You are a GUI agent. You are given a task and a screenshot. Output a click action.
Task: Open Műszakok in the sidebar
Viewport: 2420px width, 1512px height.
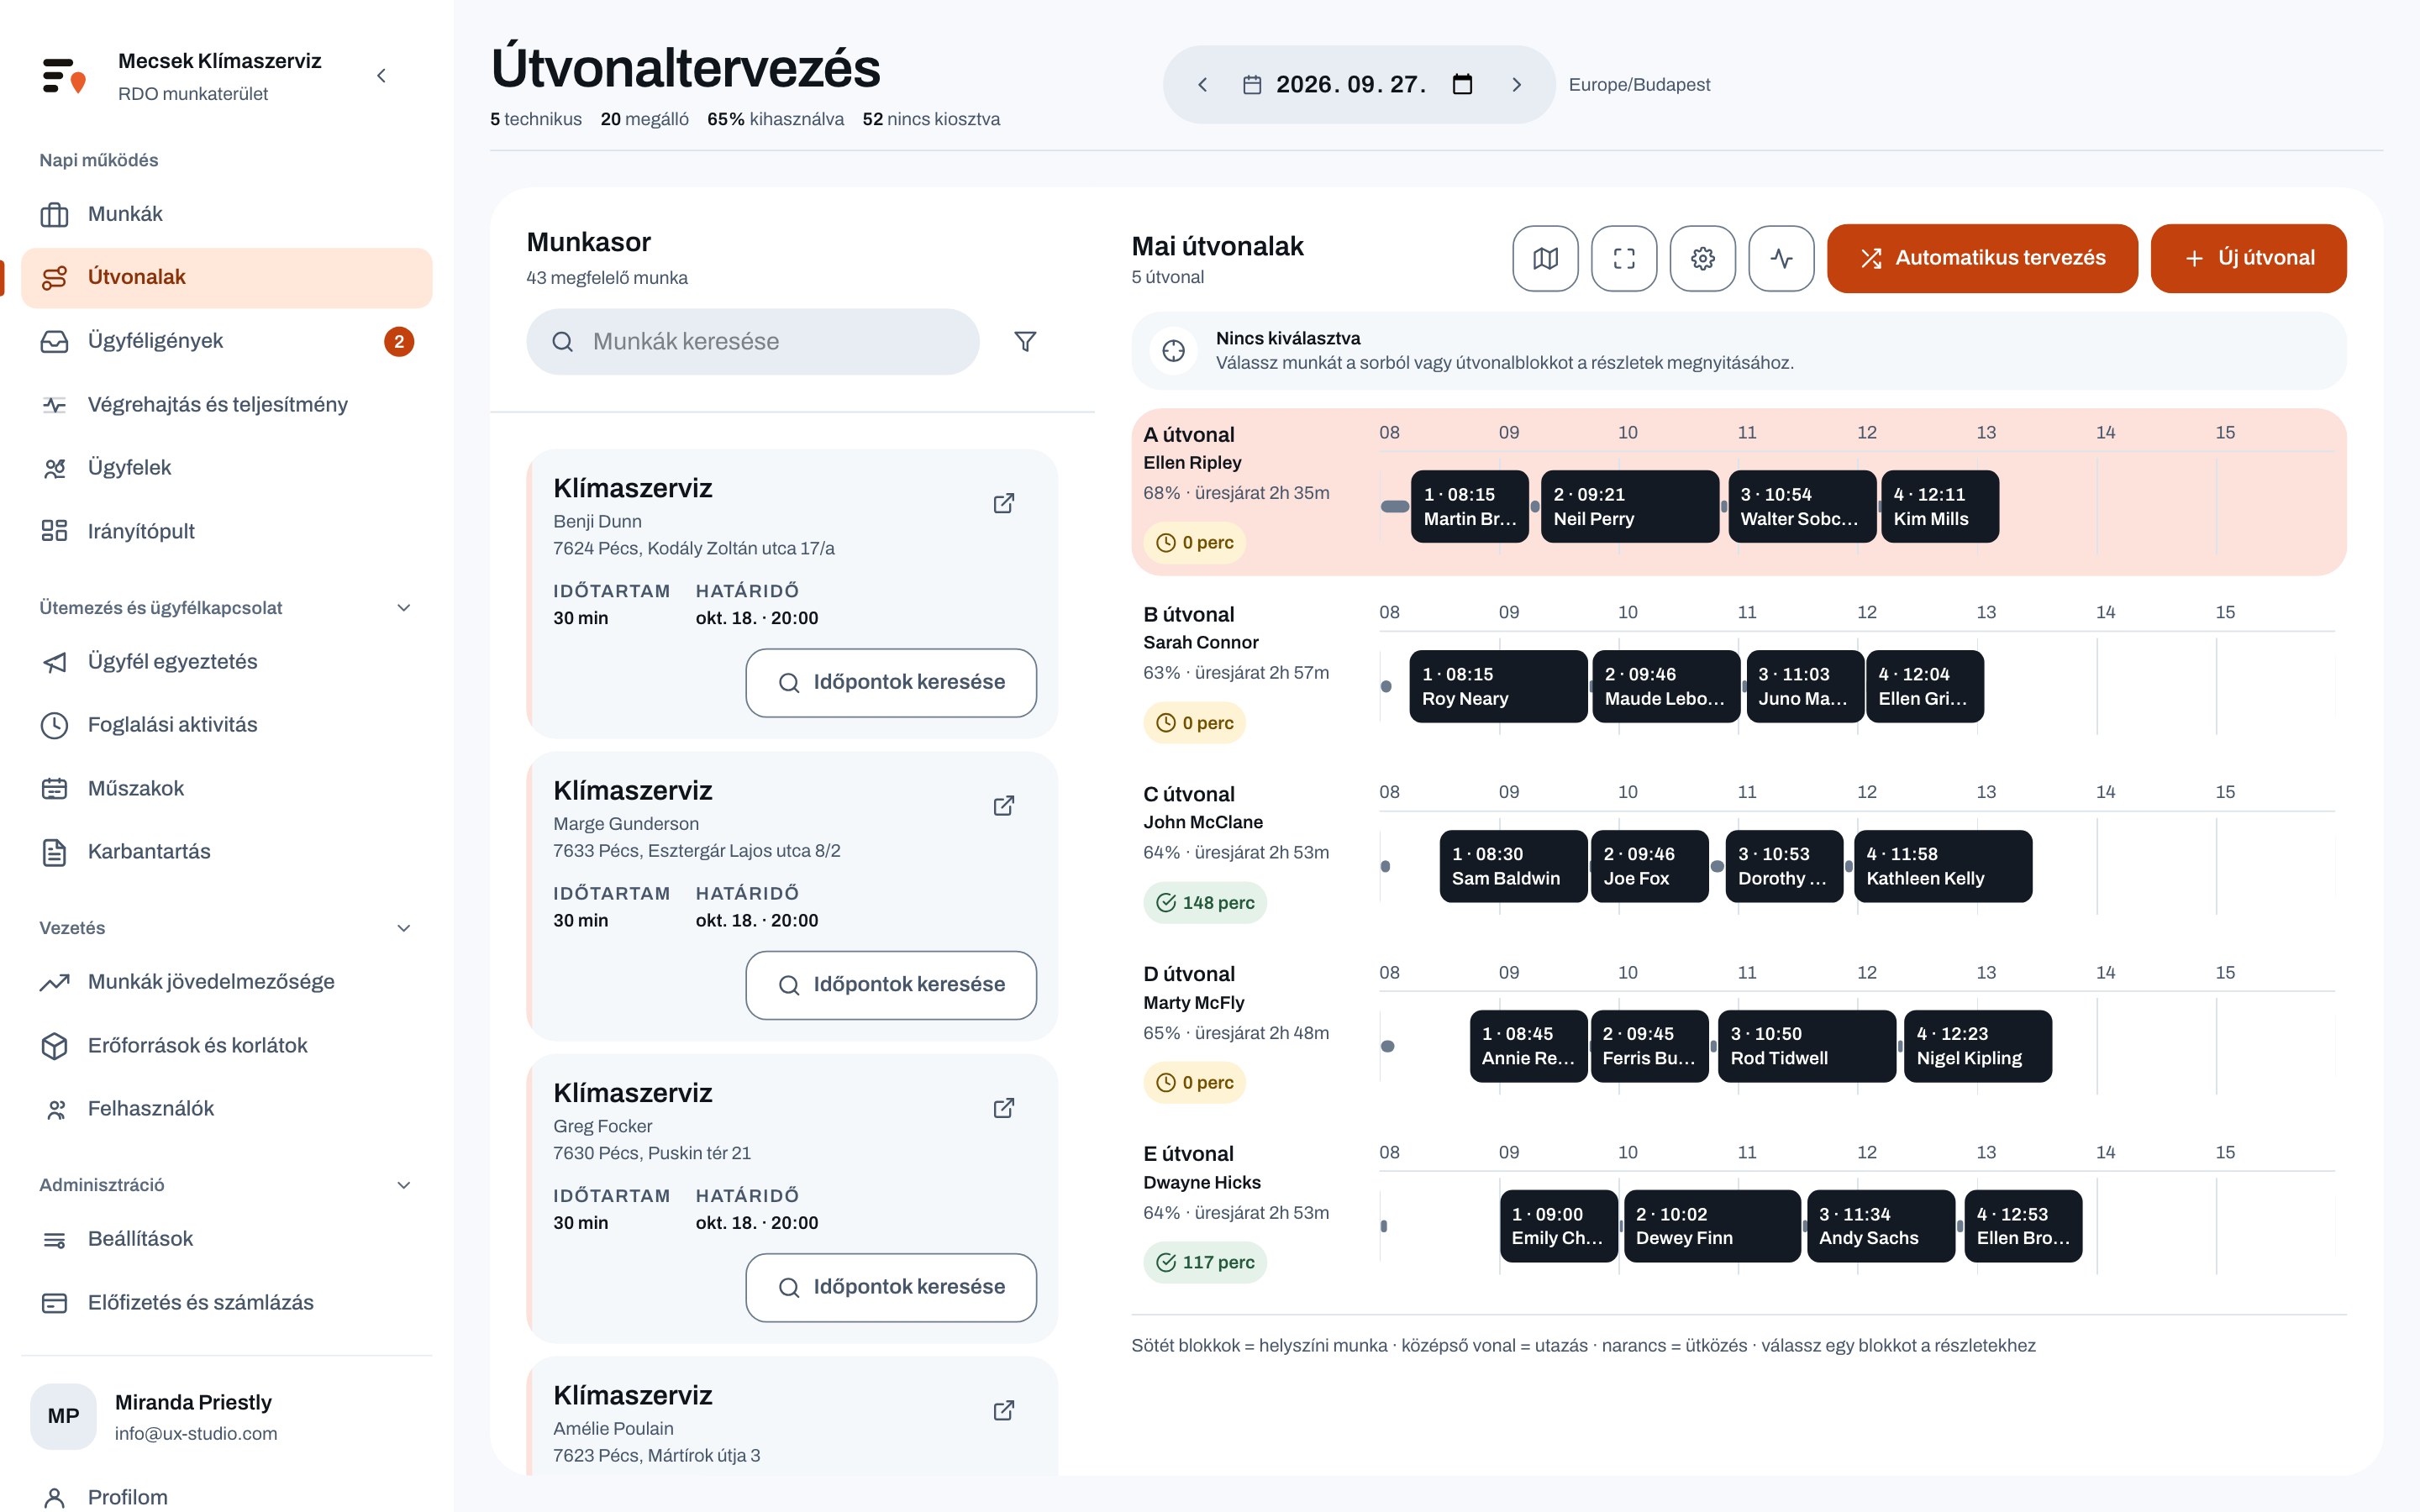[226, 789]
